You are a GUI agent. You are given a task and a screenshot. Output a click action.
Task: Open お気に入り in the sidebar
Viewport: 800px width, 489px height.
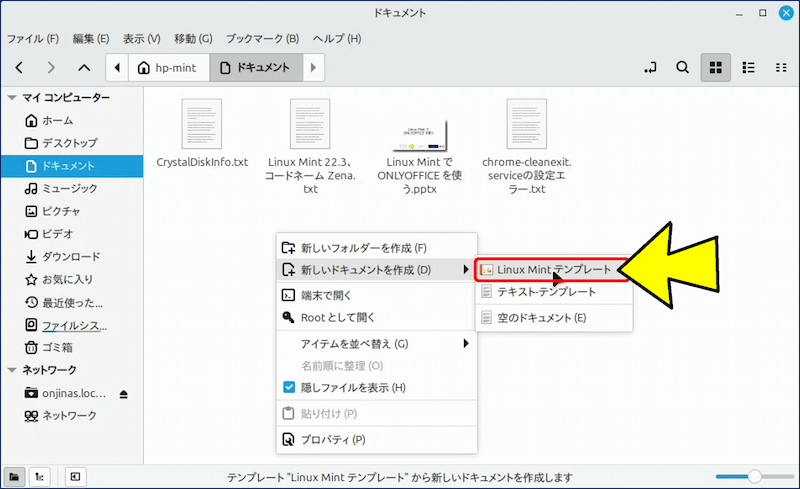[71, 279]
